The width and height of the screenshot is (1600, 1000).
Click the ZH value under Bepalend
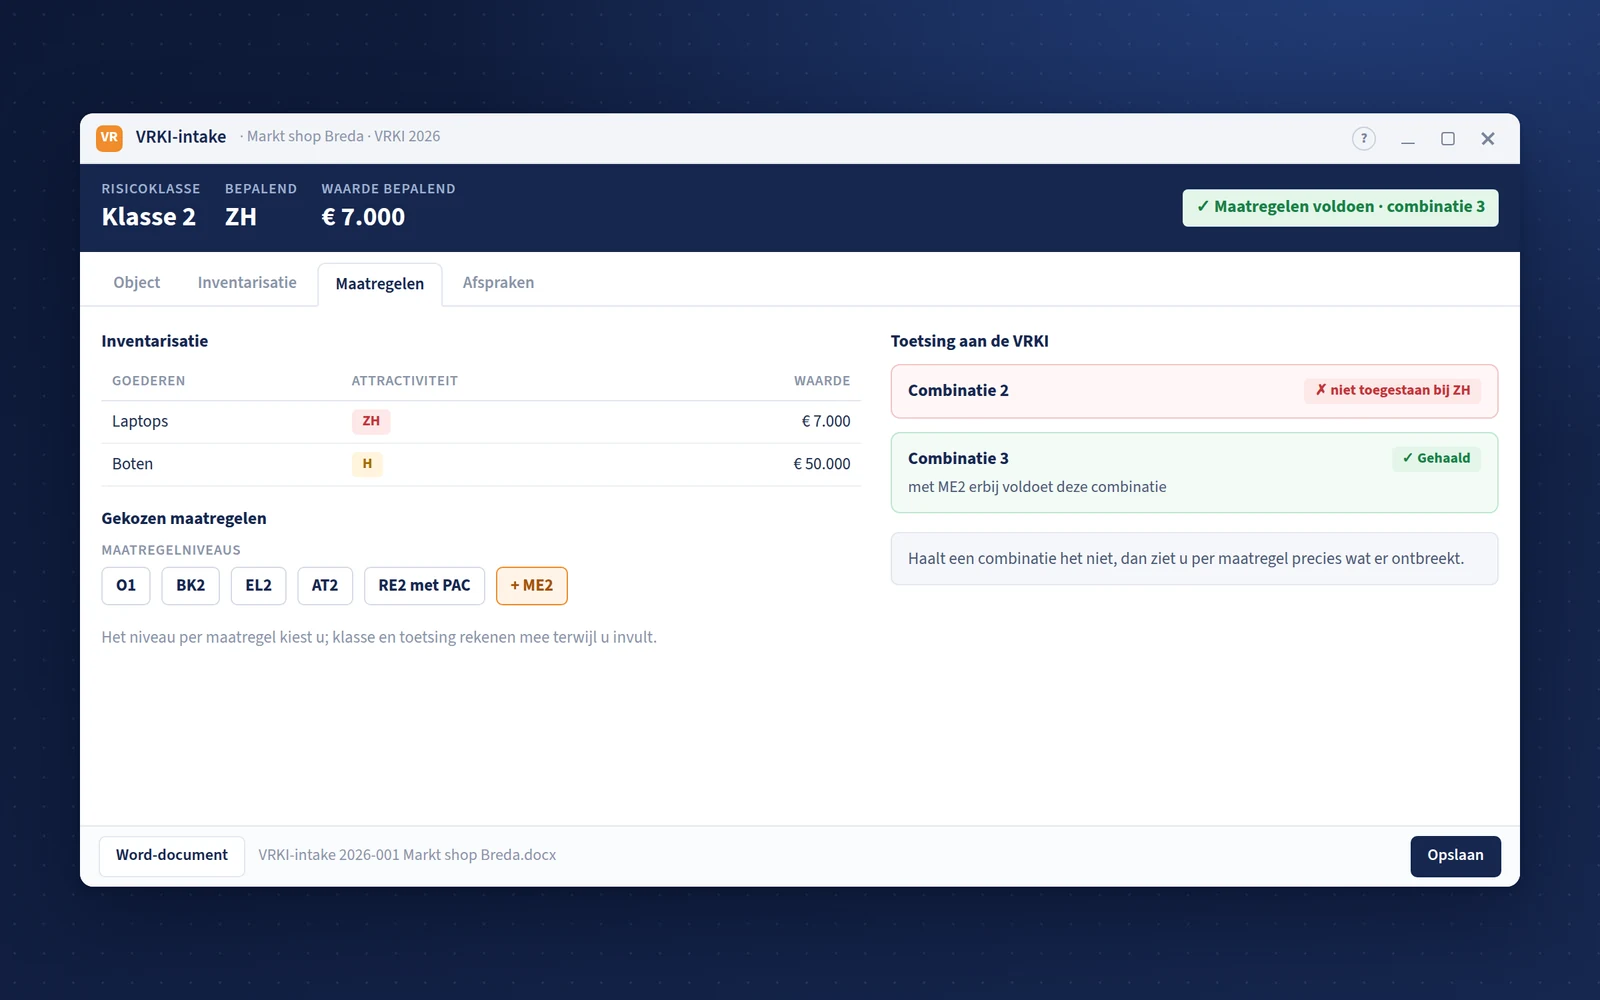(x=241, y=217)
